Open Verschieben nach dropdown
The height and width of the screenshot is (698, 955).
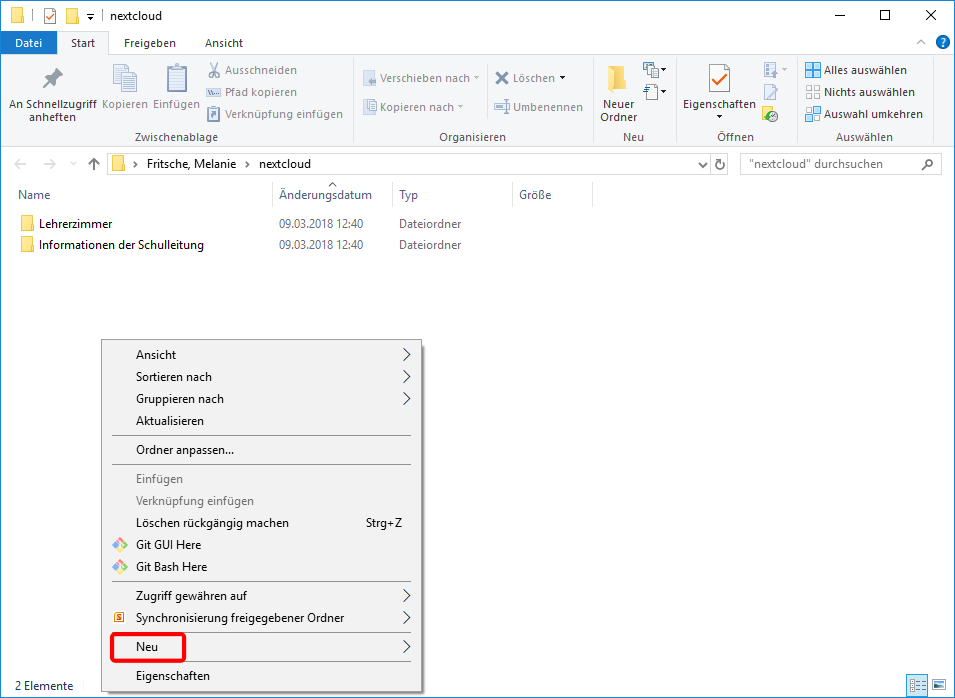pos(421,78)
